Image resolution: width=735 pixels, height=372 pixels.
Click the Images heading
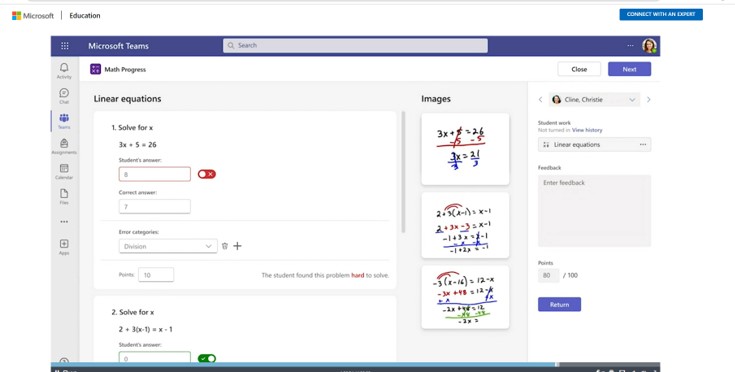tap(436, 99)
